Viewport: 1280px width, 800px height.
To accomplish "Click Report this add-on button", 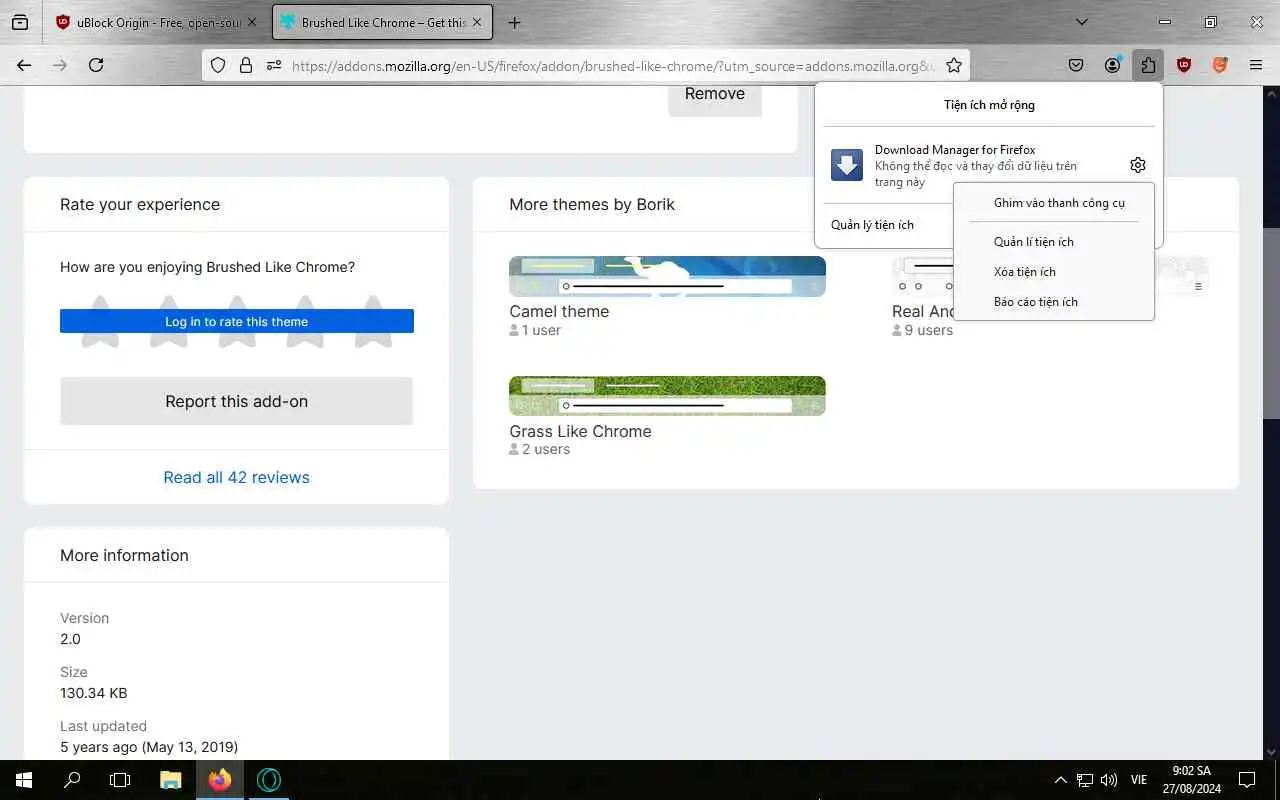I will (237, 401).
